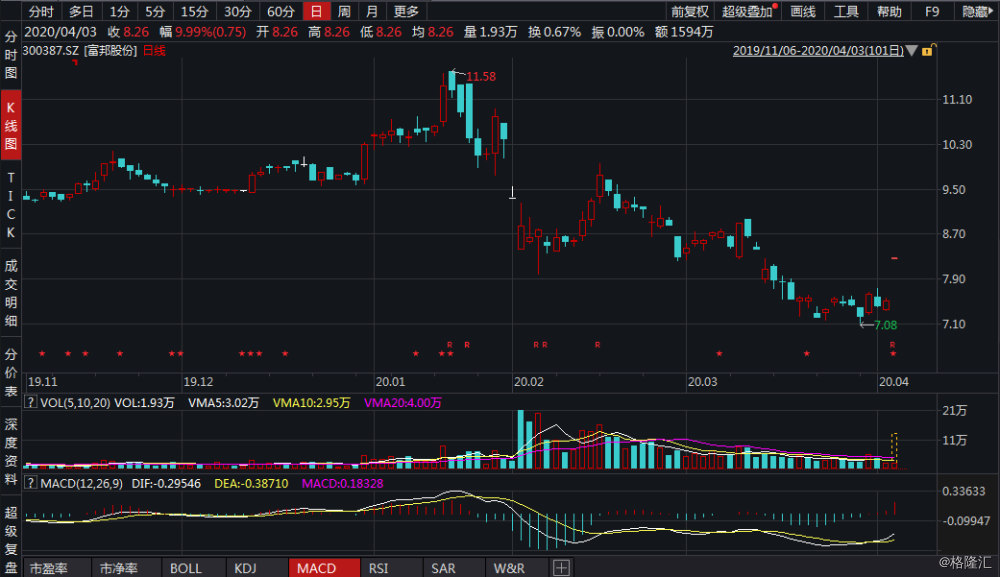Click the 20.02 date axis label
Viewport: 1000px width, 577px height.
(529, 382)
